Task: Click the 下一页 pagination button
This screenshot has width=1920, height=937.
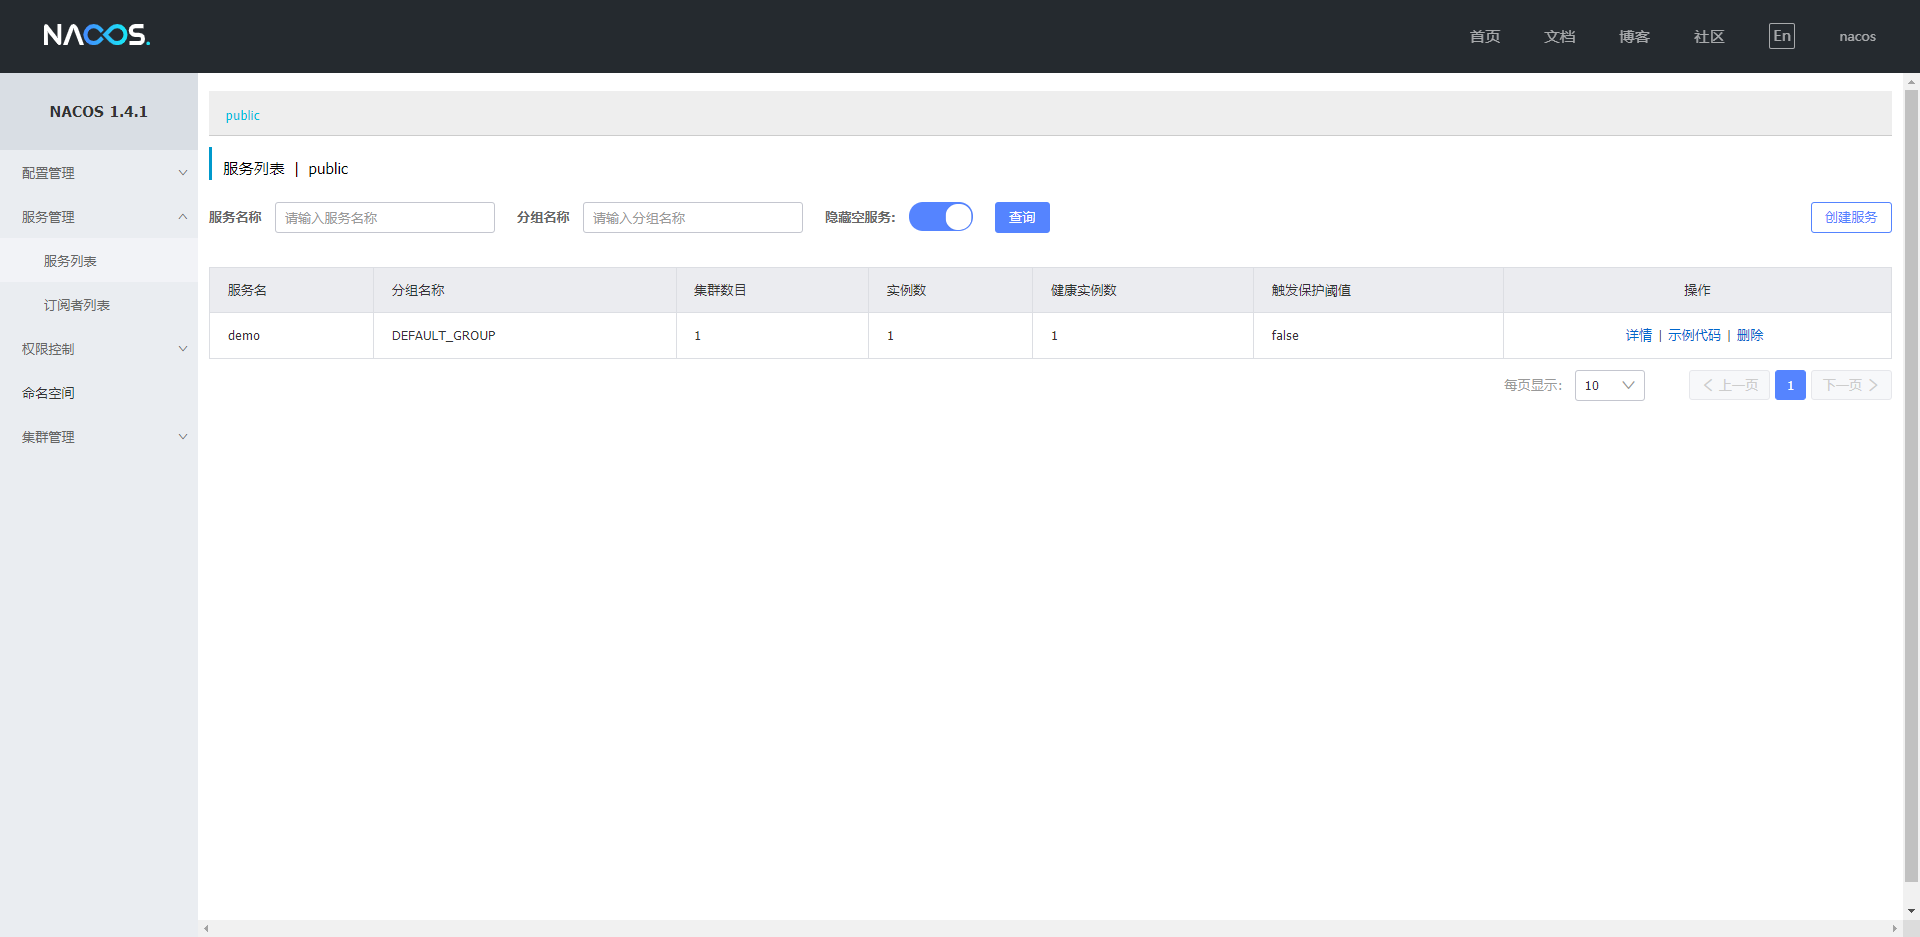Action: click(x=1851, y=385)
